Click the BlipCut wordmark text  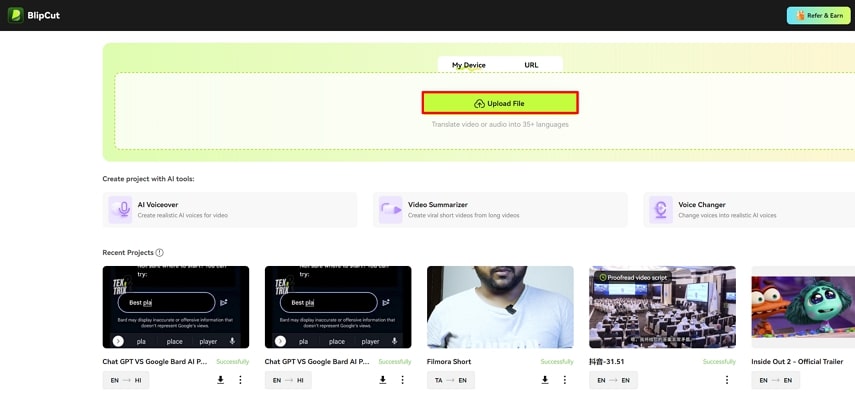pos(44,15)
